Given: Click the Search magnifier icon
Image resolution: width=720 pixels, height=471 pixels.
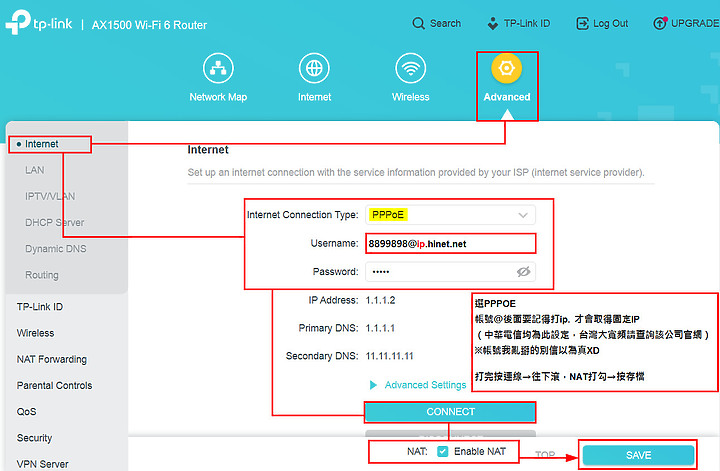Looking at the screenshot, I should pyautogui.click(x=418, y=23).
